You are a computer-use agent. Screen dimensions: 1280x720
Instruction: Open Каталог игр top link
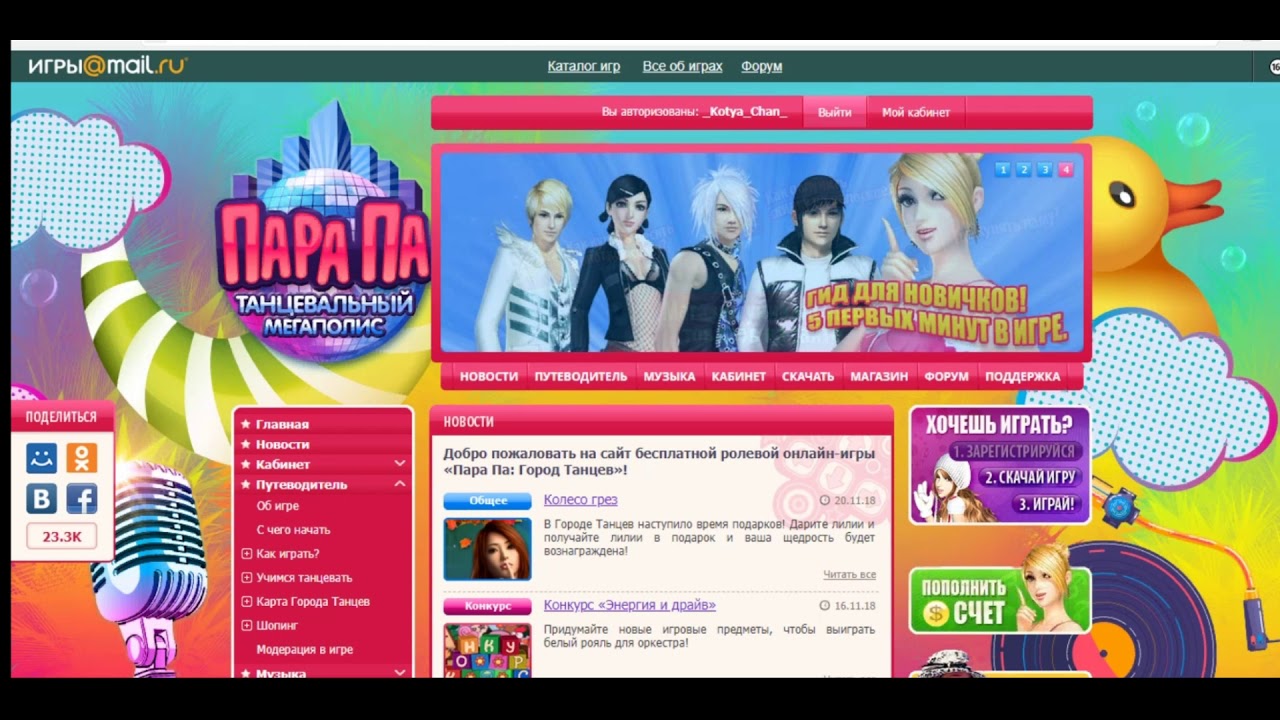584,66
